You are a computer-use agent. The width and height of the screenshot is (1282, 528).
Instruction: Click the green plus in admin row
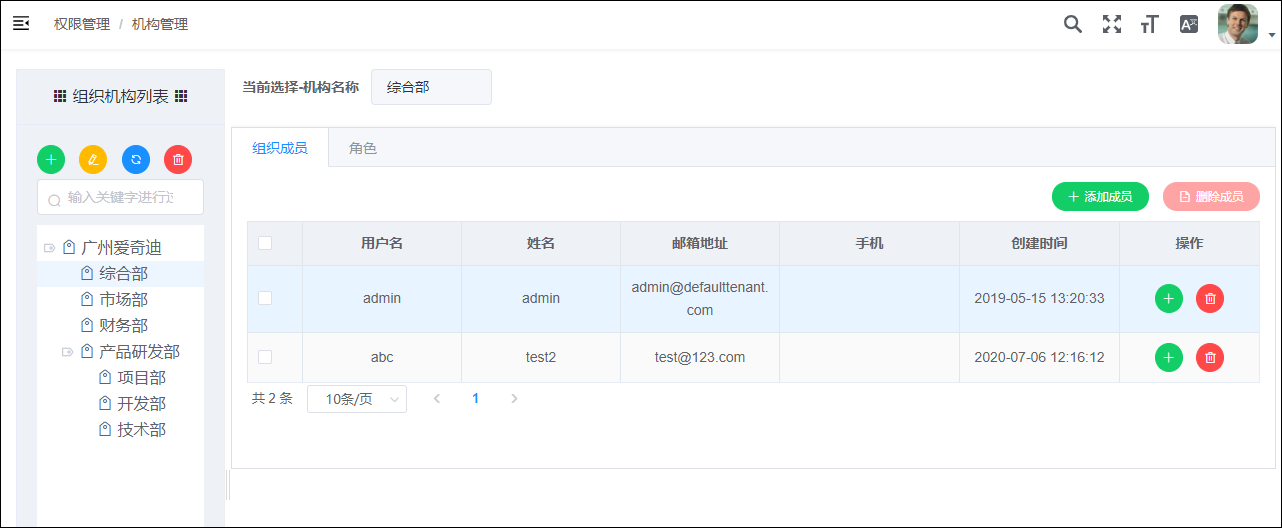[x=1169, y=298]
